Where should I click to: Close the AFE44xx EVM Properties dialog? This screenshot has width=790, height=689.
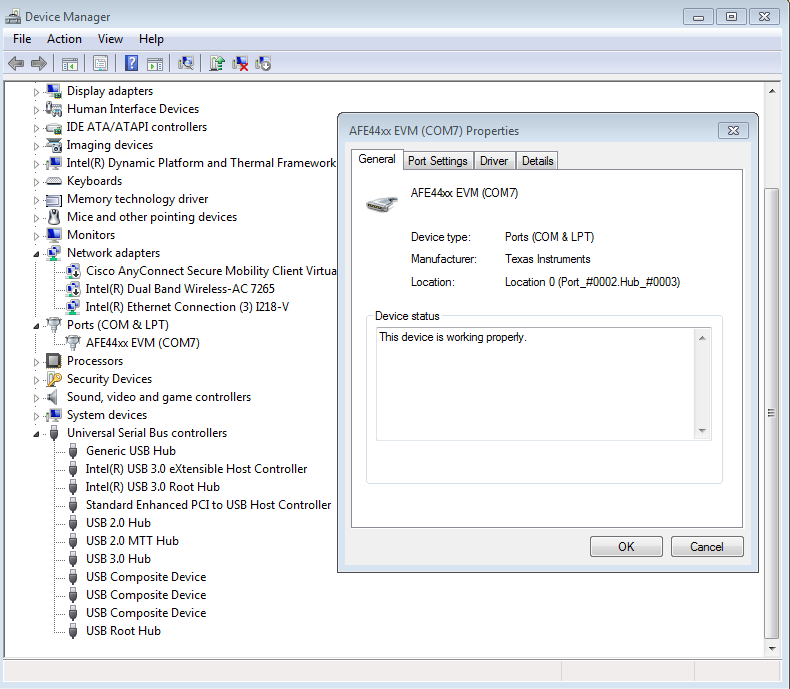(733, 130)
